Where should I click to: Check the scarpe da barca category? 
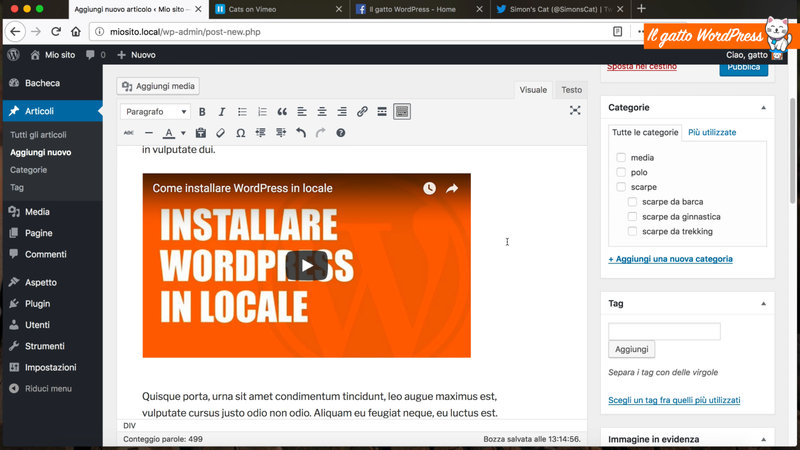(x=633, y=202)
